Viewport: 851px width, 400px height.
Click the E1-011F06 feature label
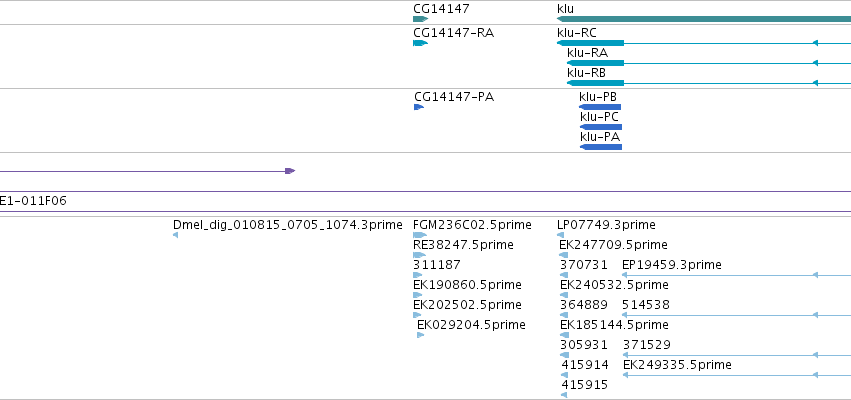(x=33, y=201)
